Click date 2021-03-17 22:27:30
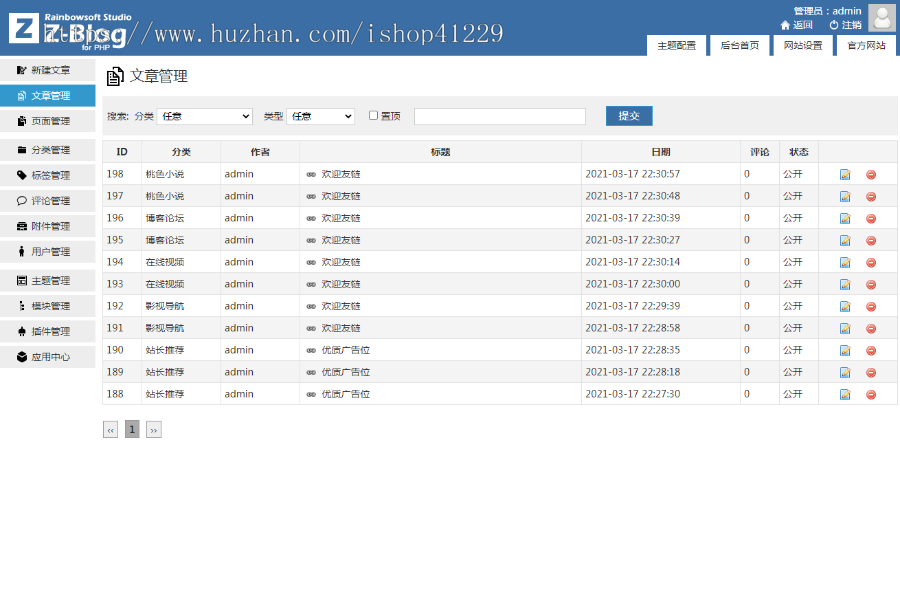The width and height of the screenshot is (900, 603). [633, 394]
